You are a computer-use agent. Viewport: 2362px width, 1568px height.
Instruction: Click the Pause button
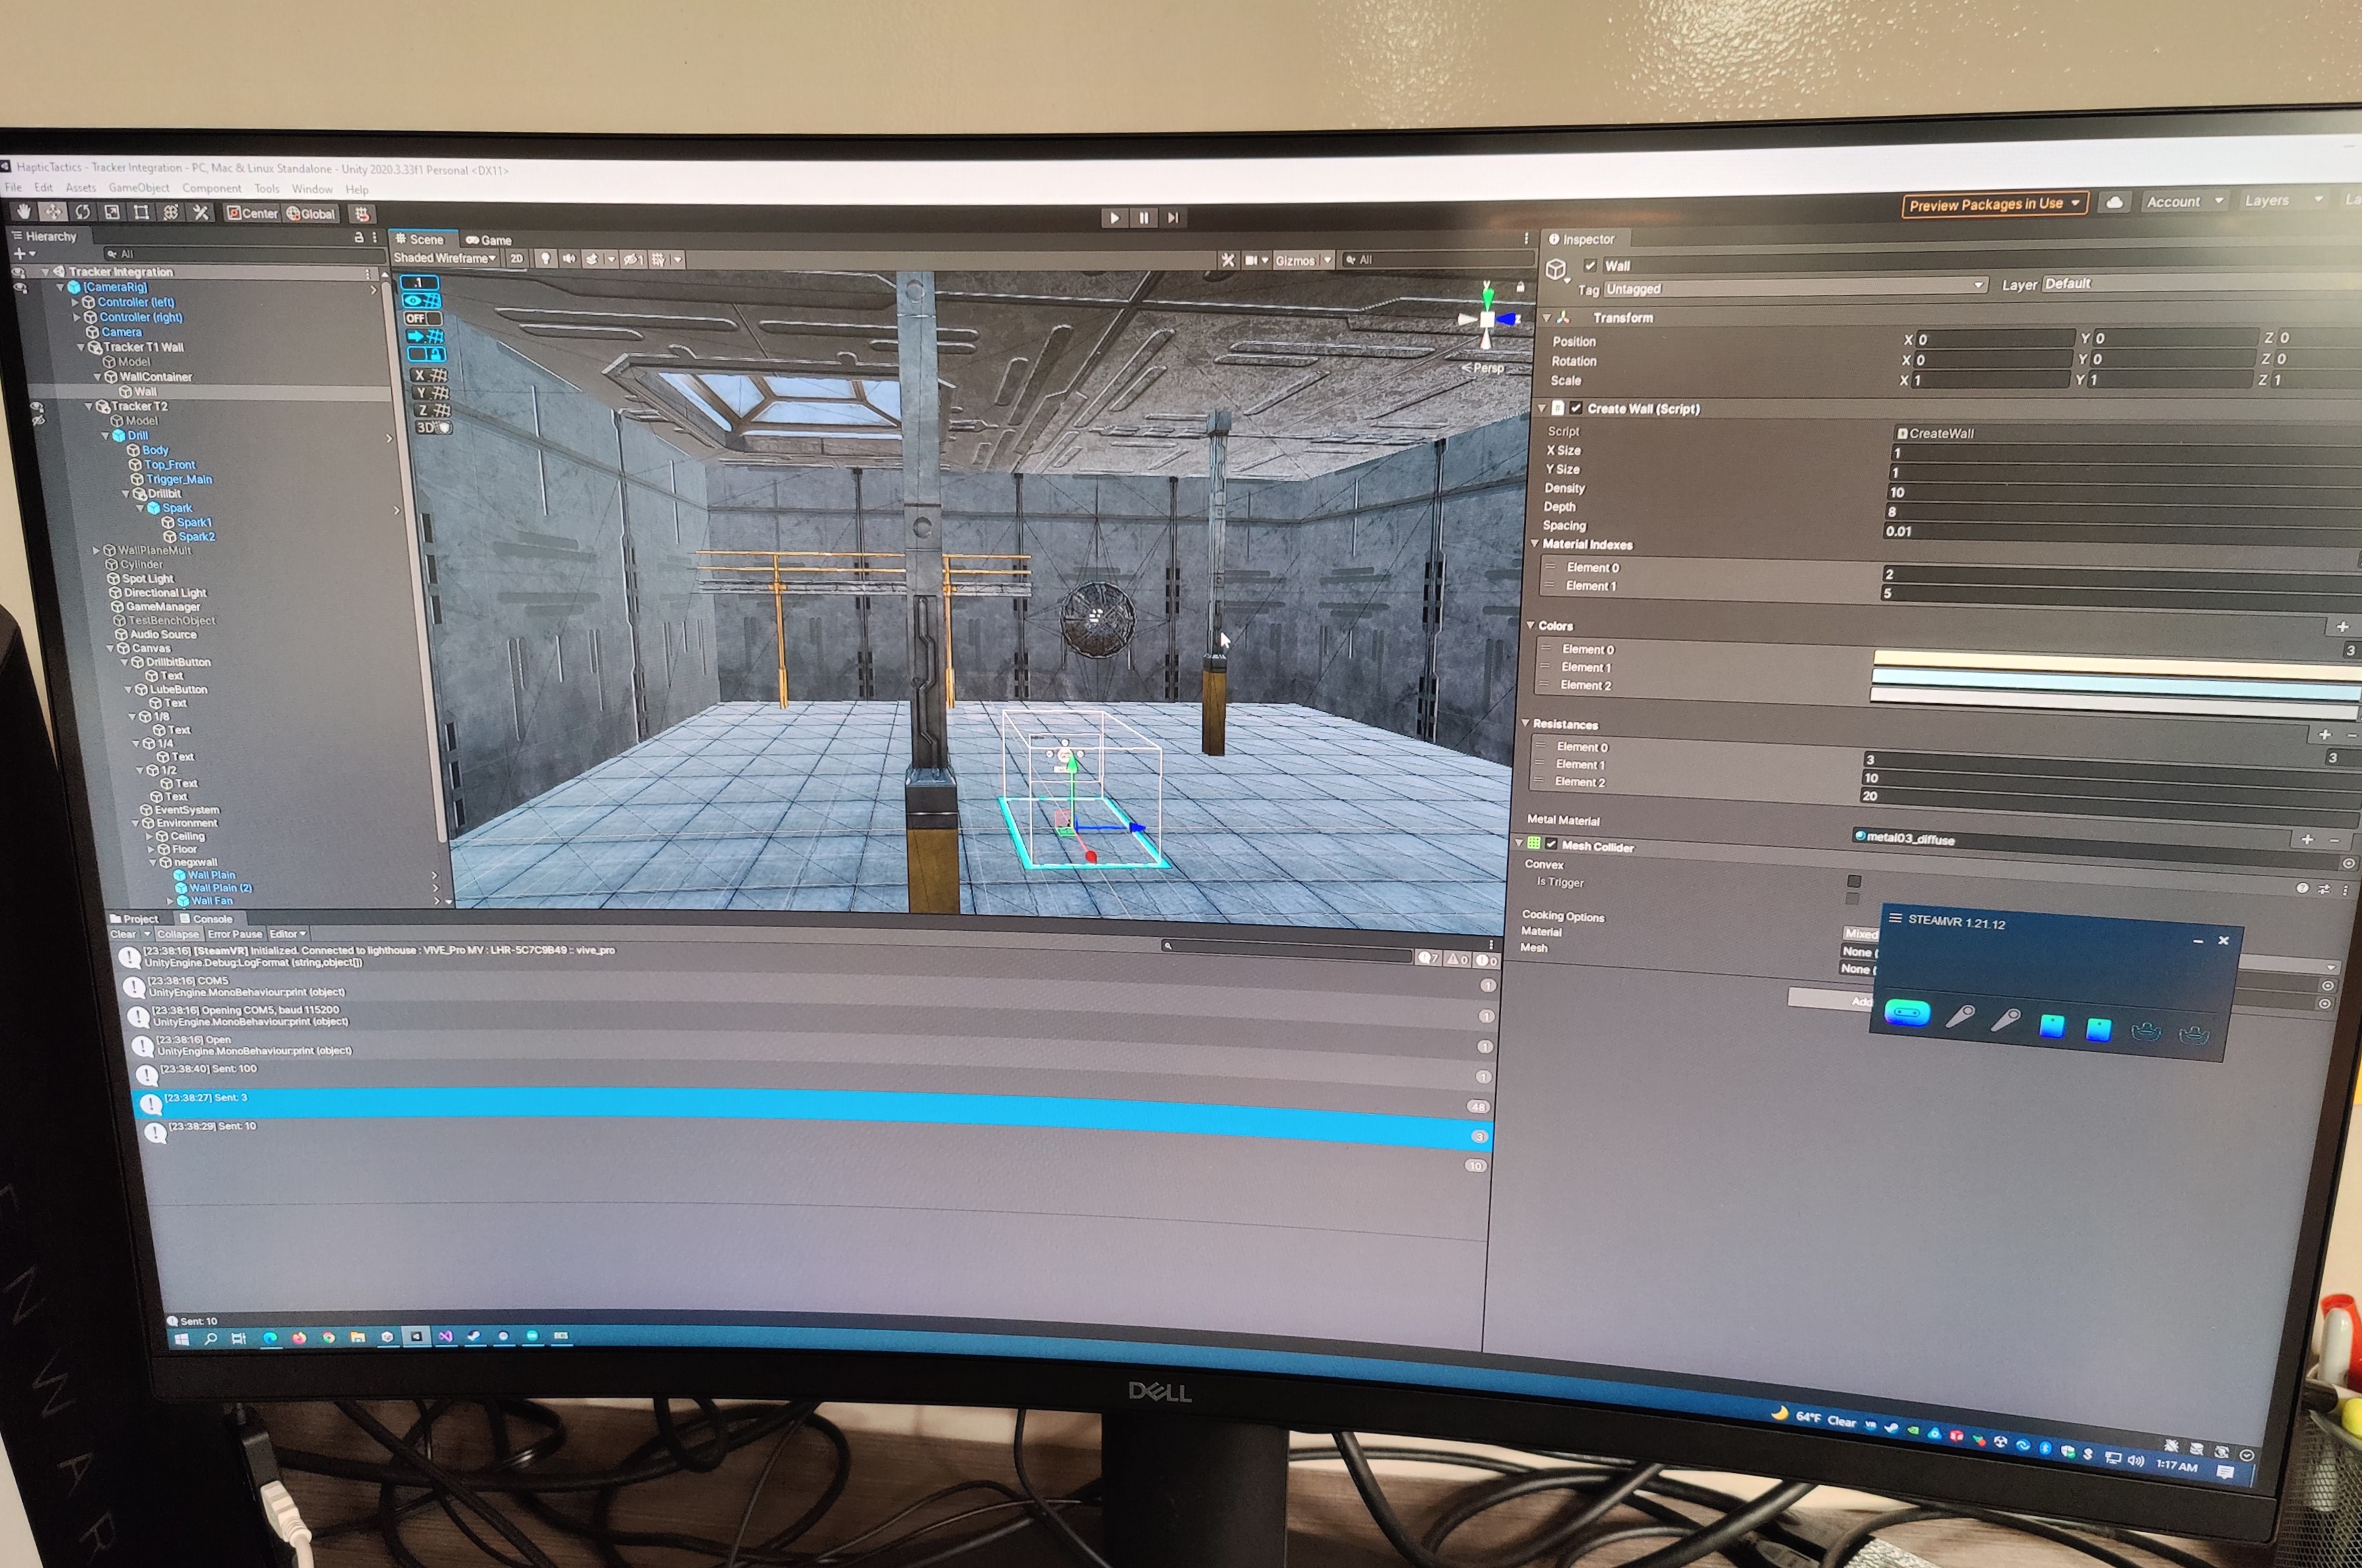tap(1144, 218)
